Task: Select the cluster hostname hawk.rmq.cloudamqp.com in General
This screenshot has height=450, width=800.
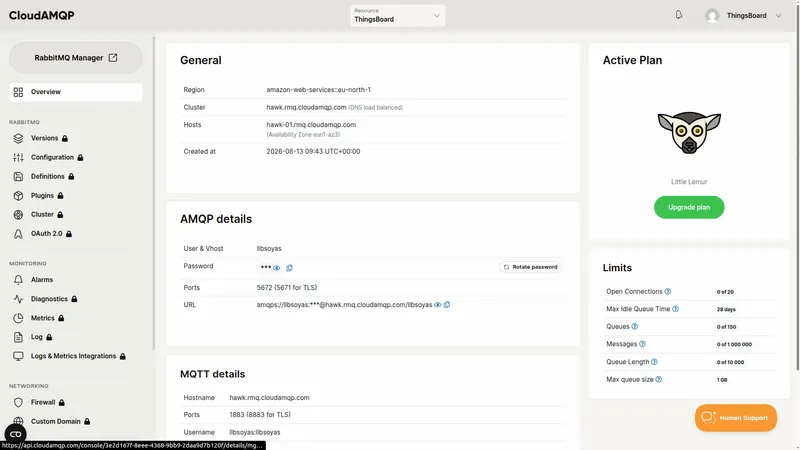Action: tap(306, 107)
